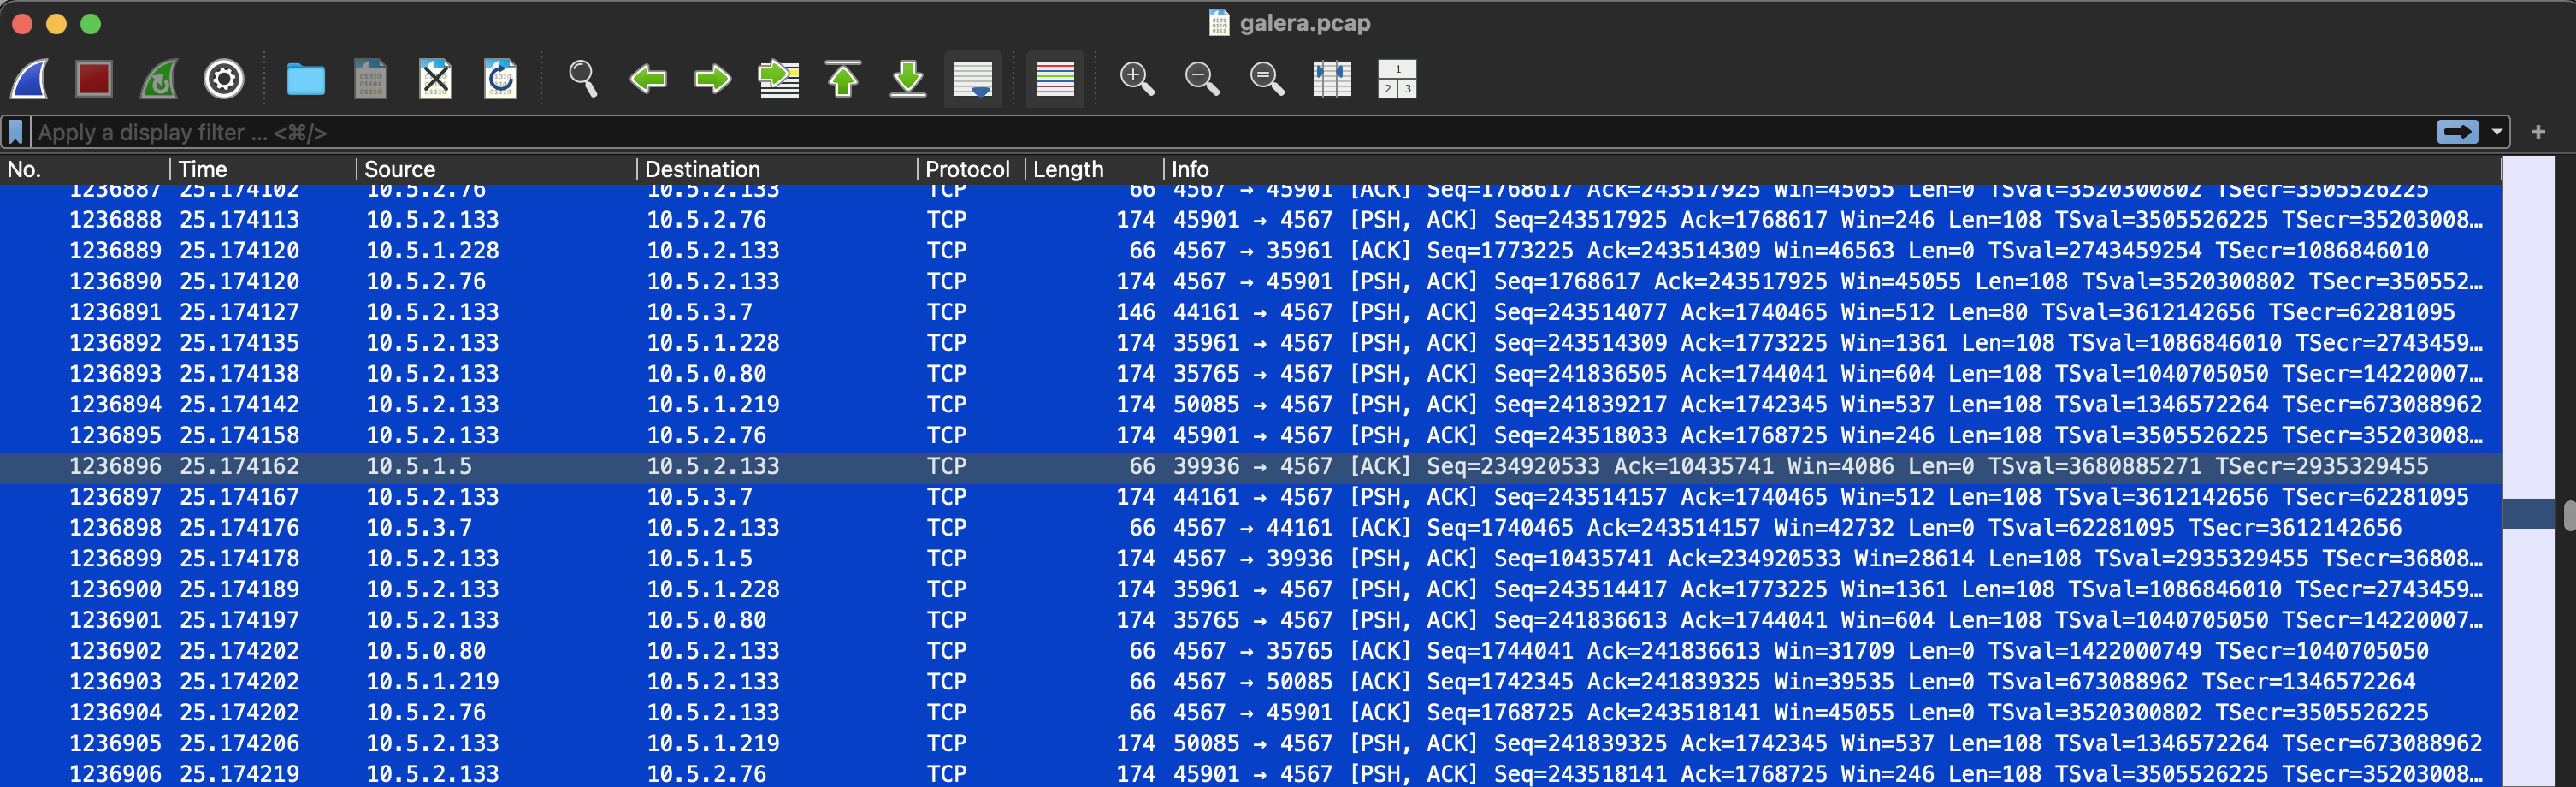Viewport: 2576px width, 787px height.
Task: Go back in packet history
Action: (647, 80)
